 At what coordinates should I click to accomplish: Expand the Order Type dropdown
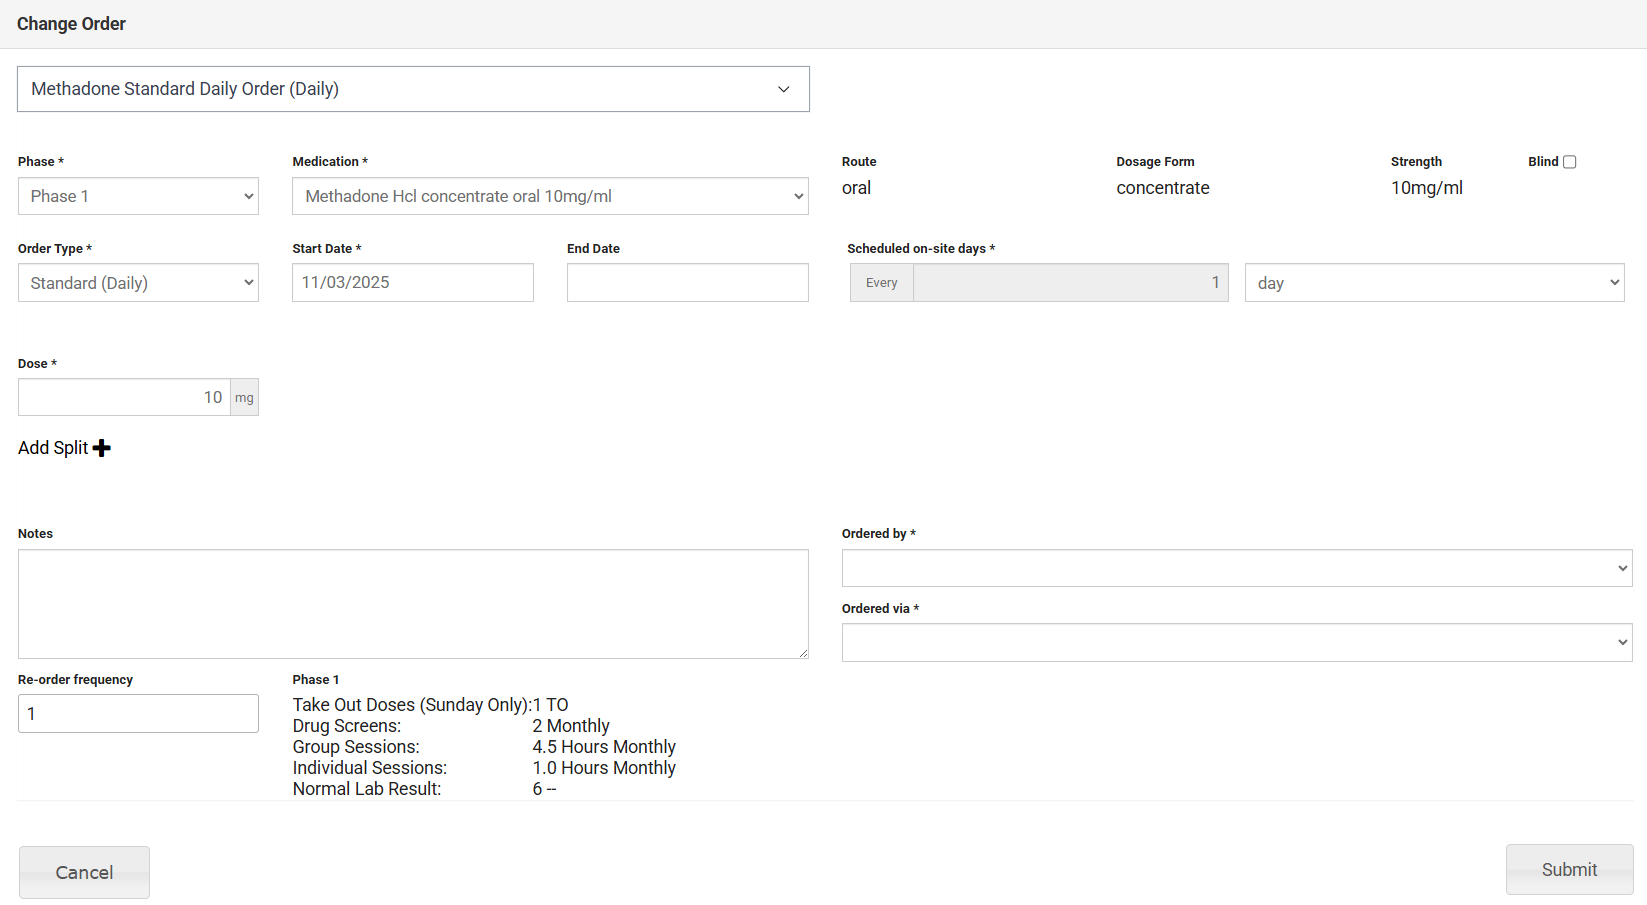[138, 283]
